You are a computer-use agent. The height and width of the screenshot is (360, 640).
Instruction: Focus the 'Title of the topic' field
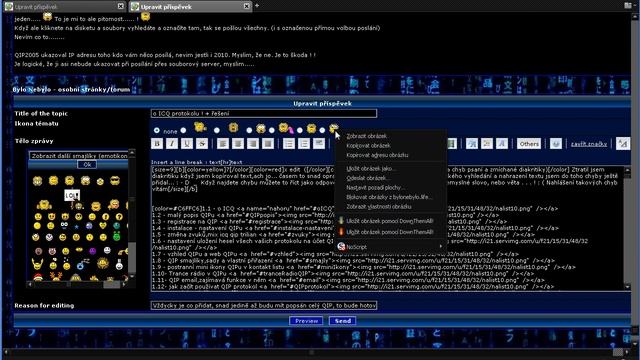click(264, 113)
